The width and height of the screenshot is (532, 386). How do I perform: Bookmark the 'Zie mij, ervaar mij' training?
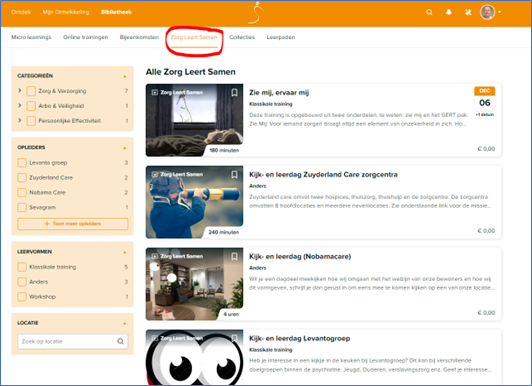click(234, 92)
